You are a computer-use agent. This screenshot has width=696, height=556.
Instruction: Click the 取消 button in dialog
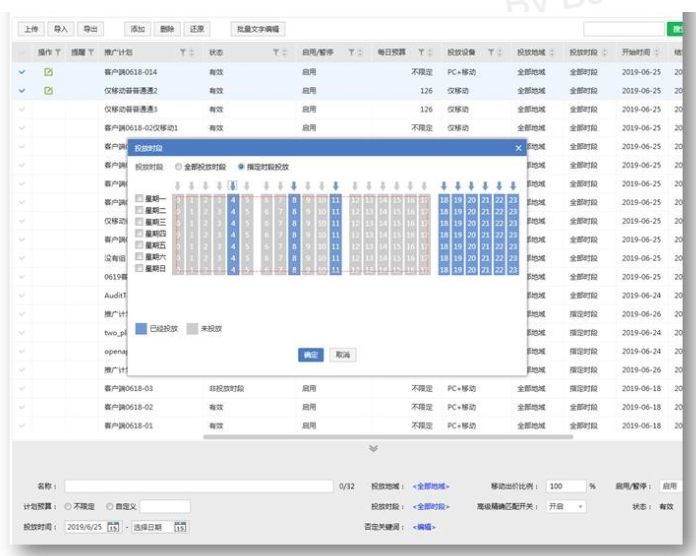[x=343, y=355]
